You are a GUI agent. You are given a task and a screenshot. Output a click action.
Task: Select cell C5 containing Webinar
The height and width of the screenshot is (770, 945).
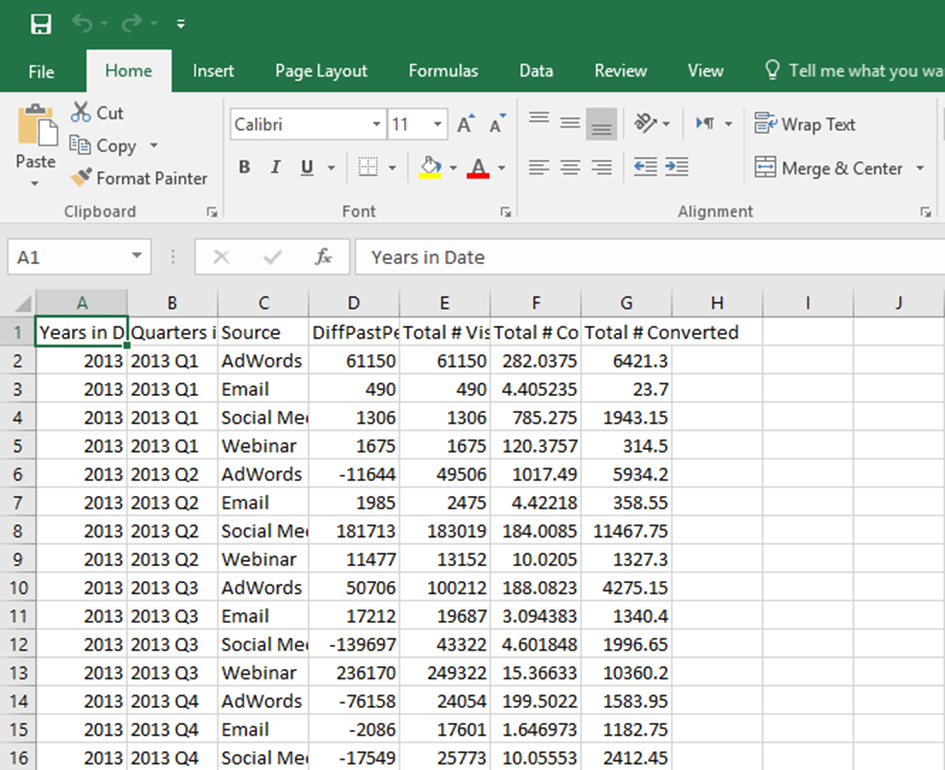click(262, 445)
